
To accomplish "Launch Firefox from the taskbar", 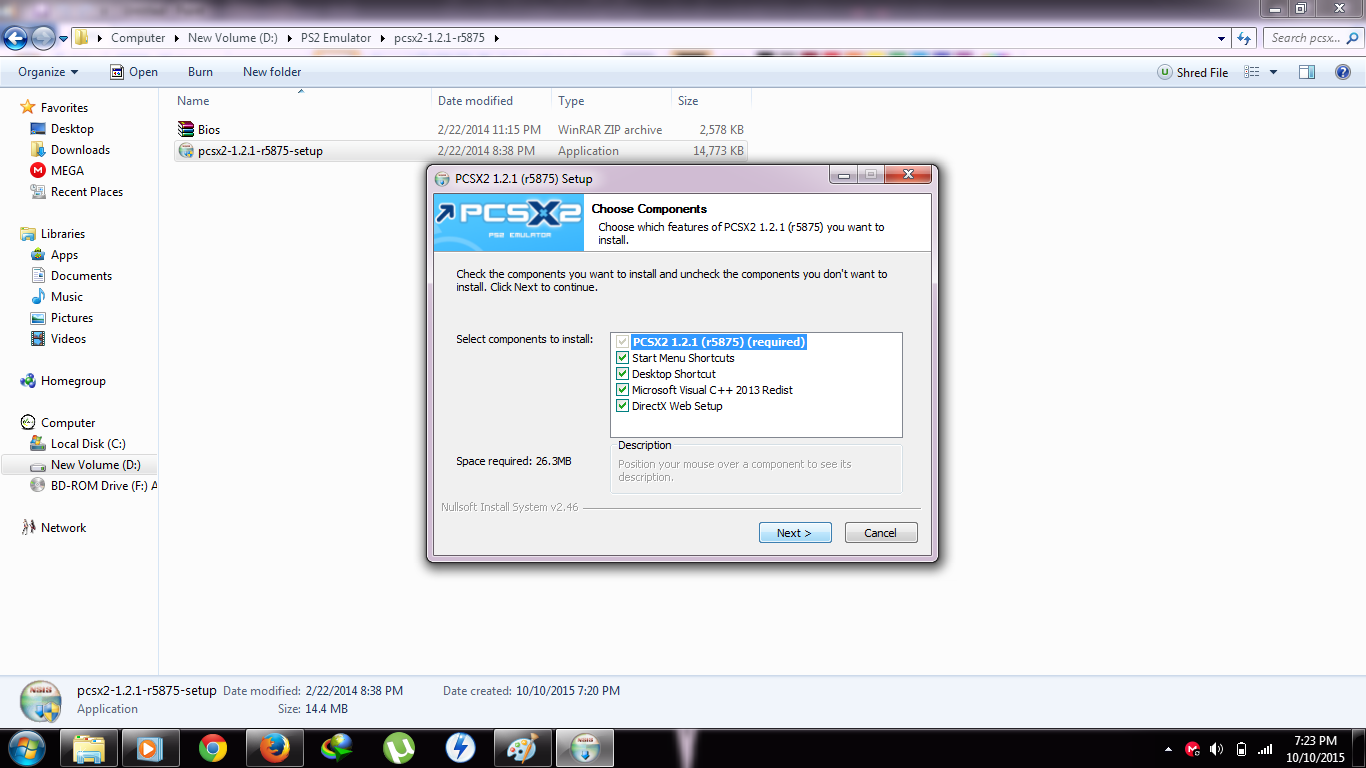I will click(274, 748).
